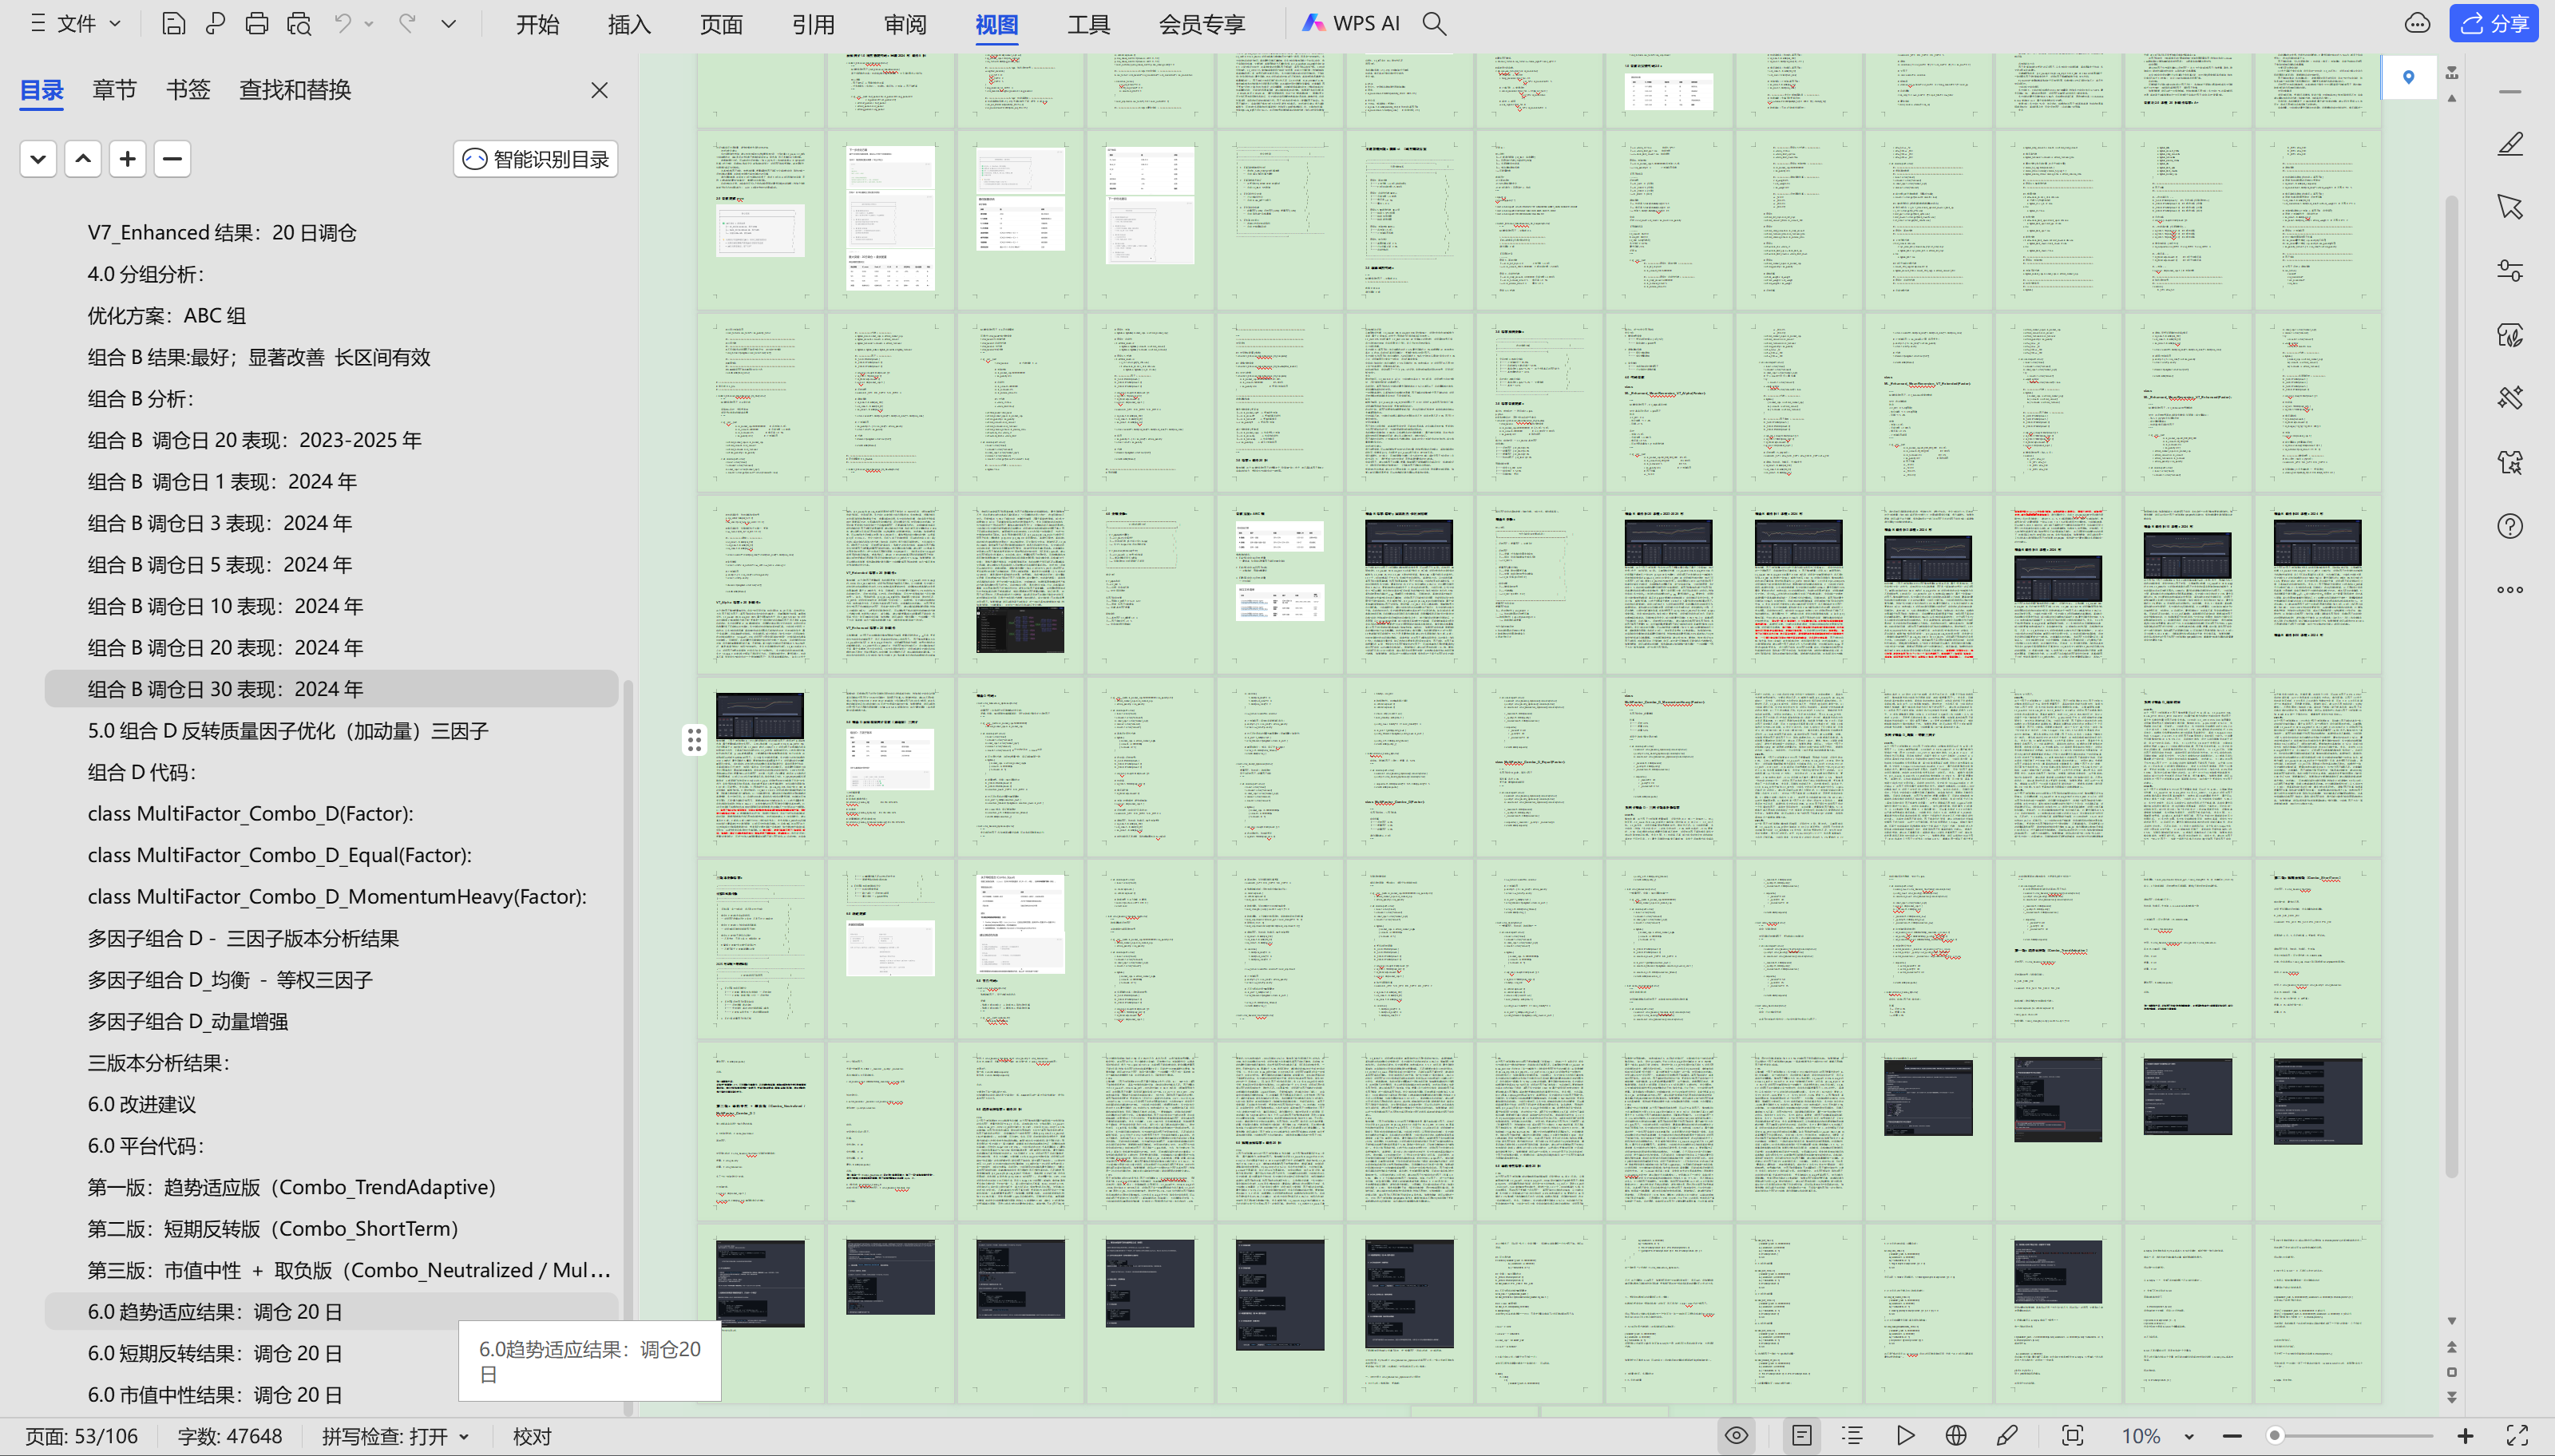Click the Save document icon
This screenshot has height=1456, width=2555.
tap(173, 23)
